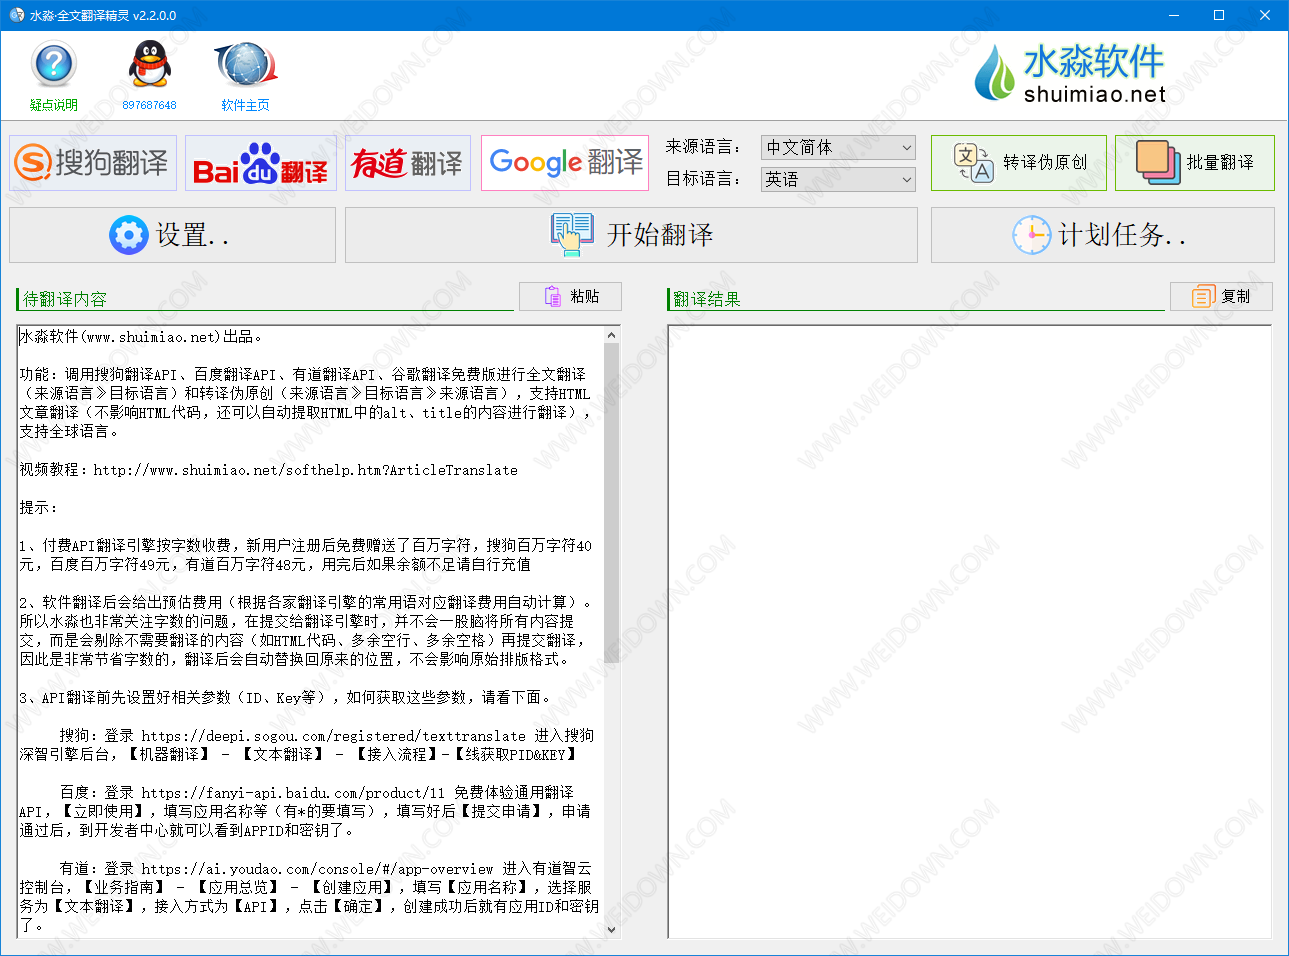Click the first line 水淼软件(www.shuimiao.net)出品
The height and width of the screenshot is (956, 1289).
coord(141,337)
